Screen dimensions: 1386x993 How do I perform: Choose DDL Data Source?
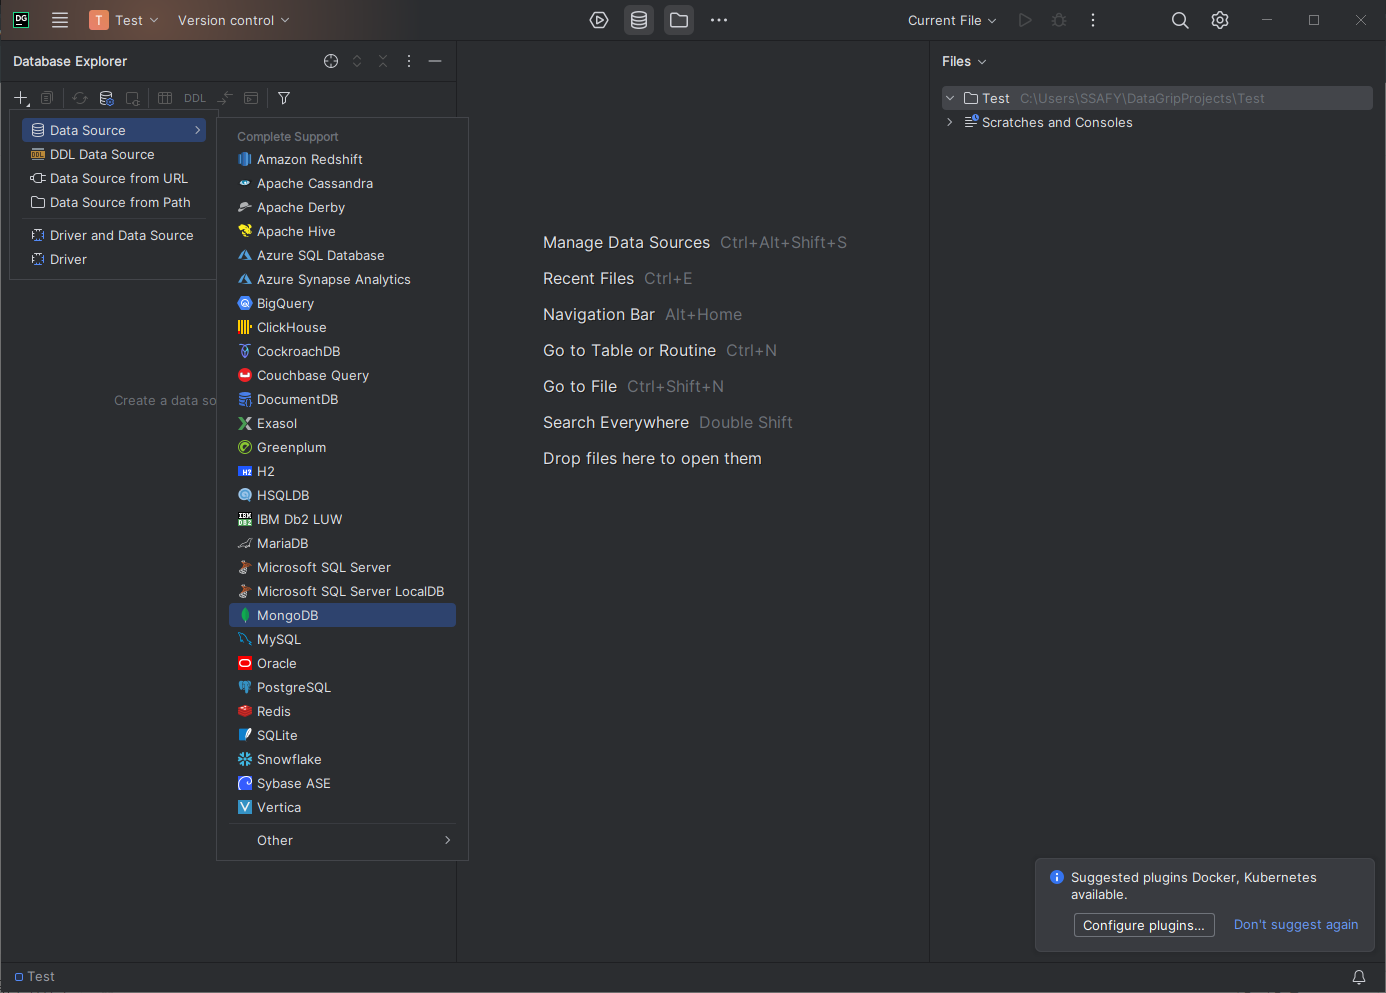click(114, 154)
